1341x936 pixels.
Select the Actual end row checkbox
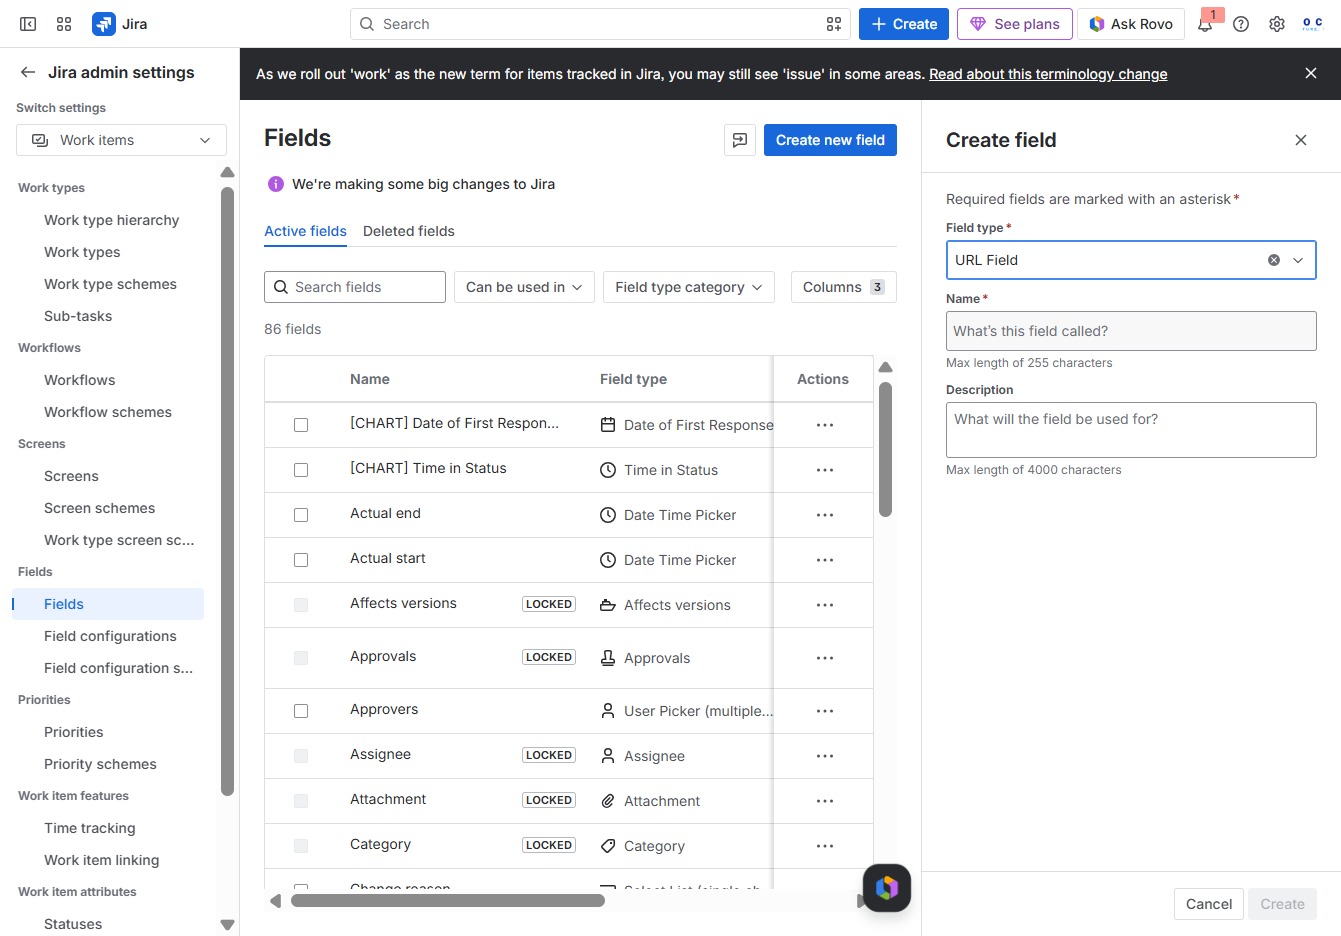coord(301,515)
